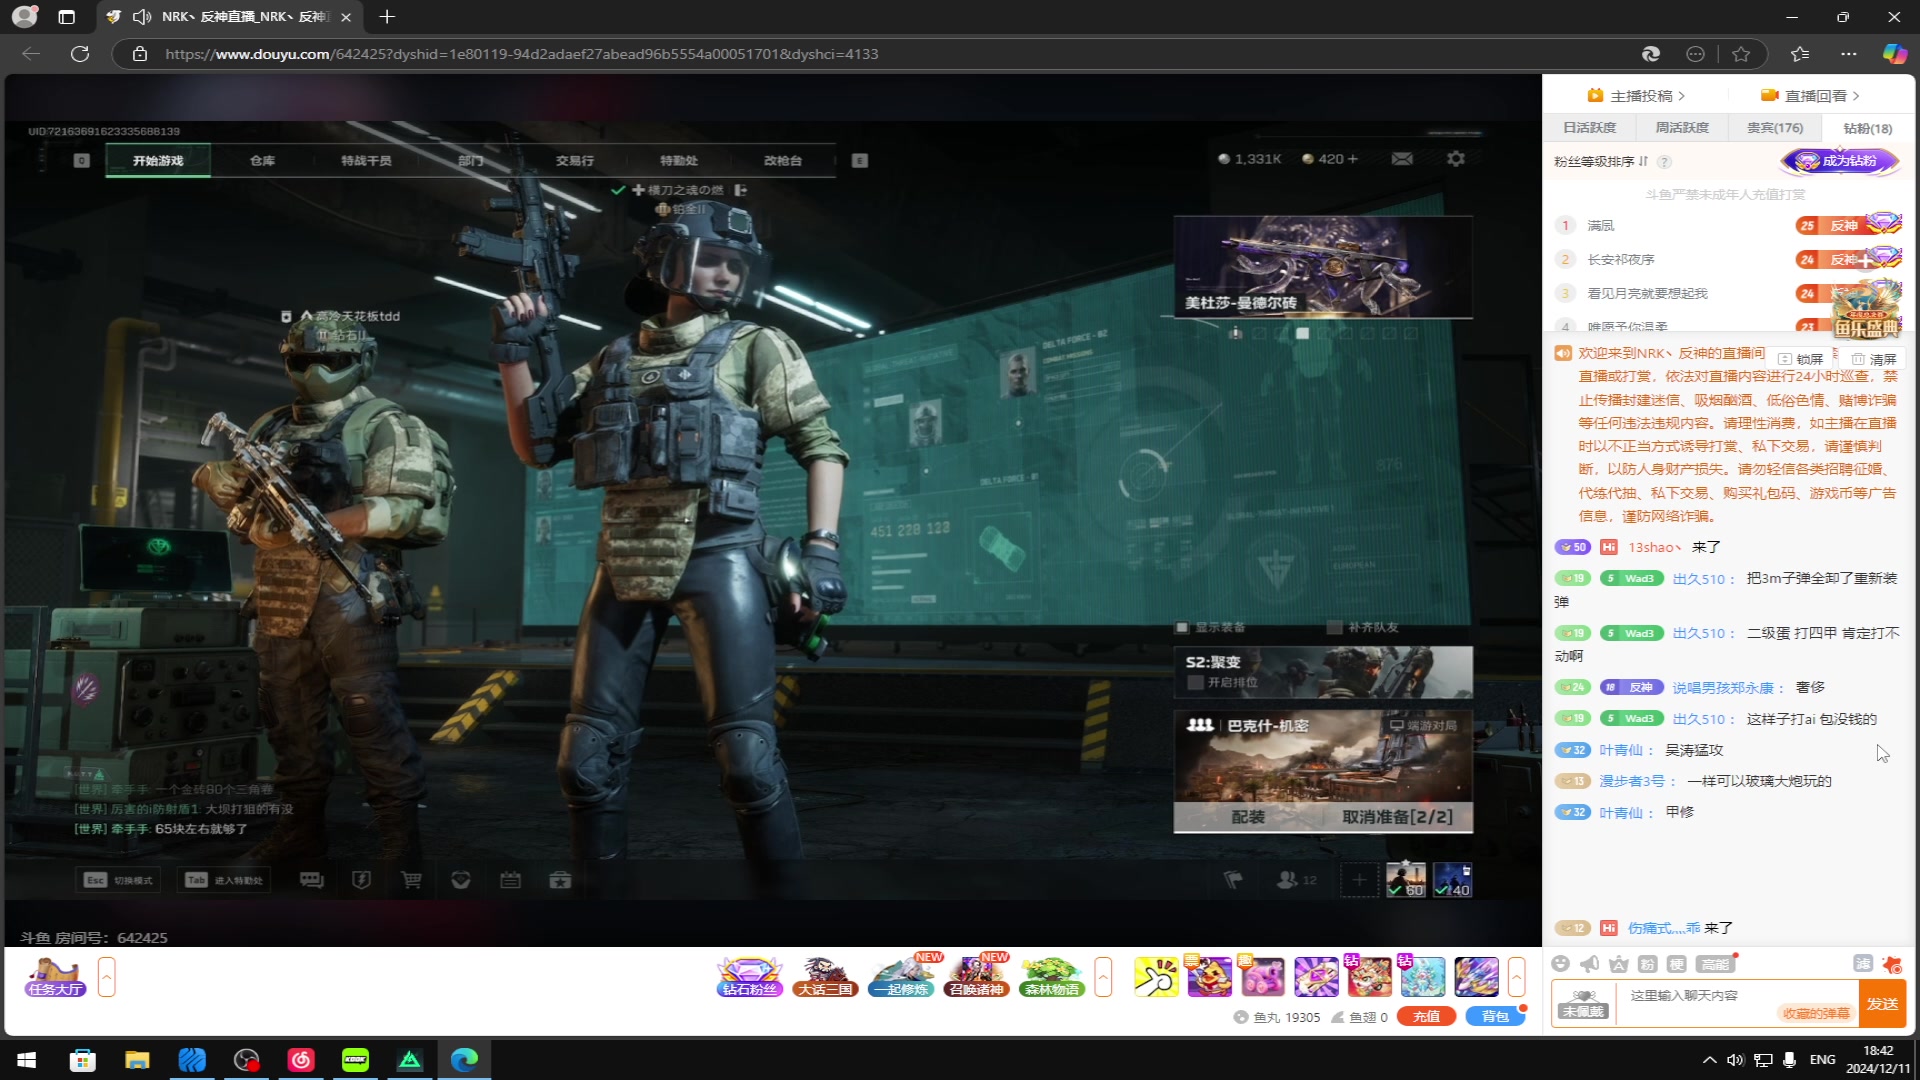This screenshot has width=1920, height=1080.
Task: Click the 取消准备[2/2] button
Action: point(1397,817)
